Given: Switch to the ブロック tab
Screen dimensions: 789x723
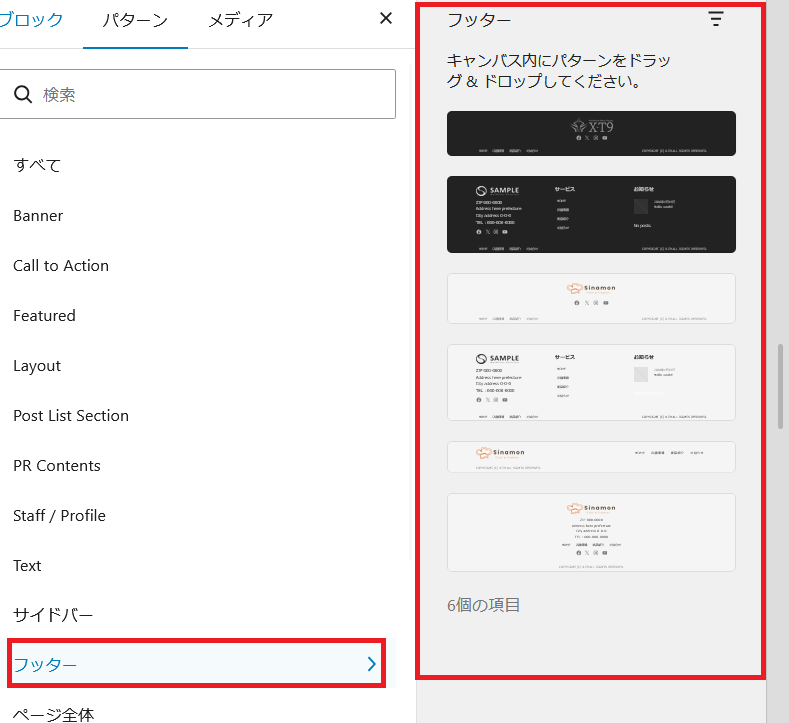Looking at the screenshot, I should 33,20.
